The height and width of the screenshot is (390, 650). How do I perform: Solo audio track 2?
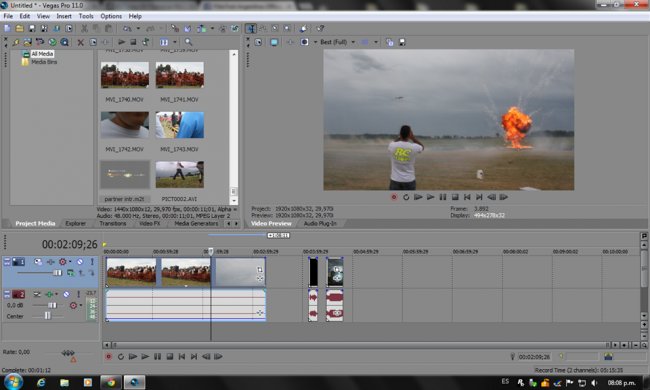point(78,294)
